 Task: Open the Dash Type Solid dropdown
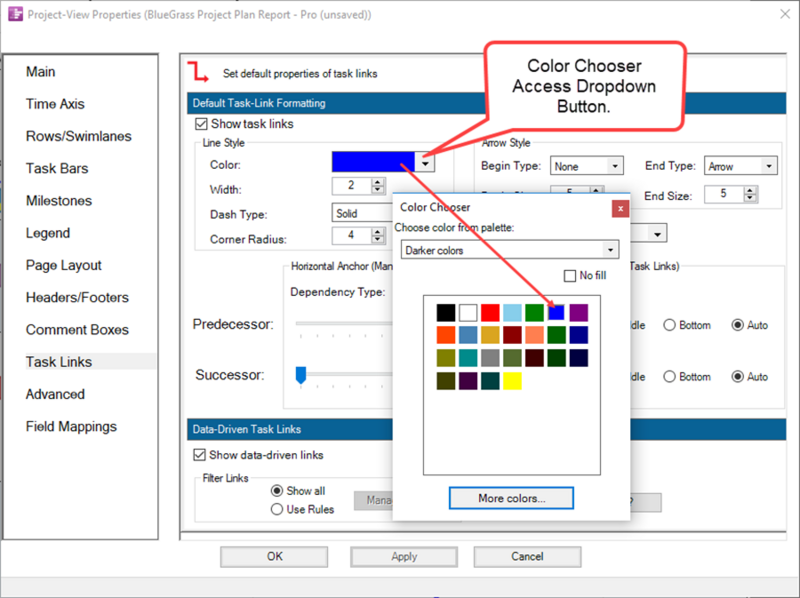(362, 213)
